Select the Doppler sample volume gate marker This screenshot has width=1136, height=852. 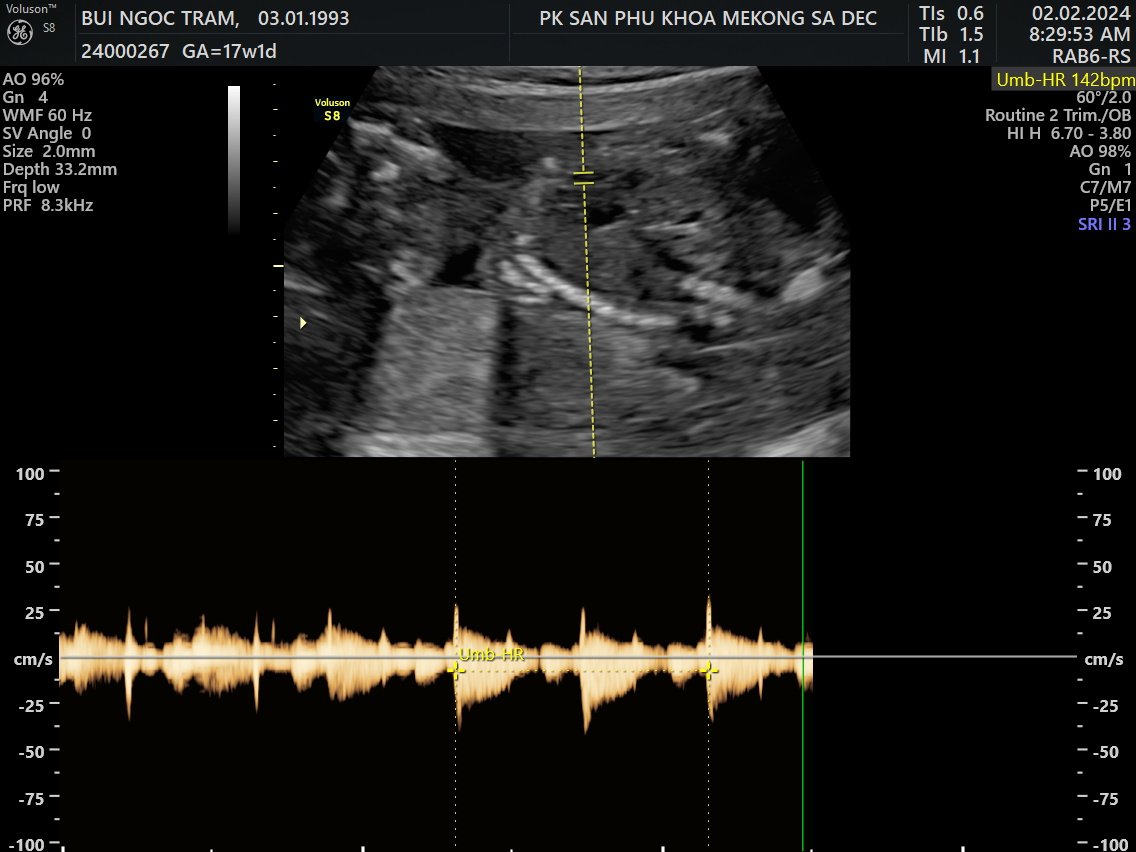pyautogui.click(x=584, y=179)
